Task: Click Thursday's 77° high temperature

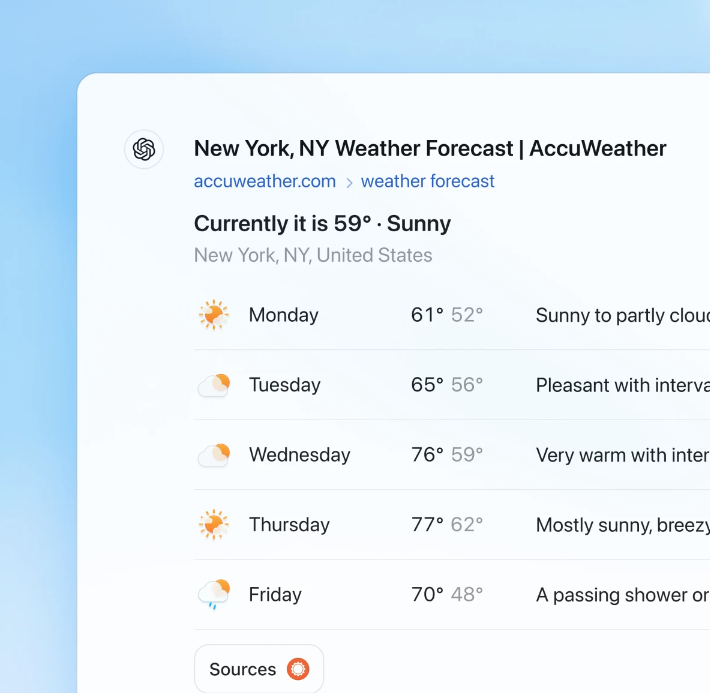Action: pos(427,525)
